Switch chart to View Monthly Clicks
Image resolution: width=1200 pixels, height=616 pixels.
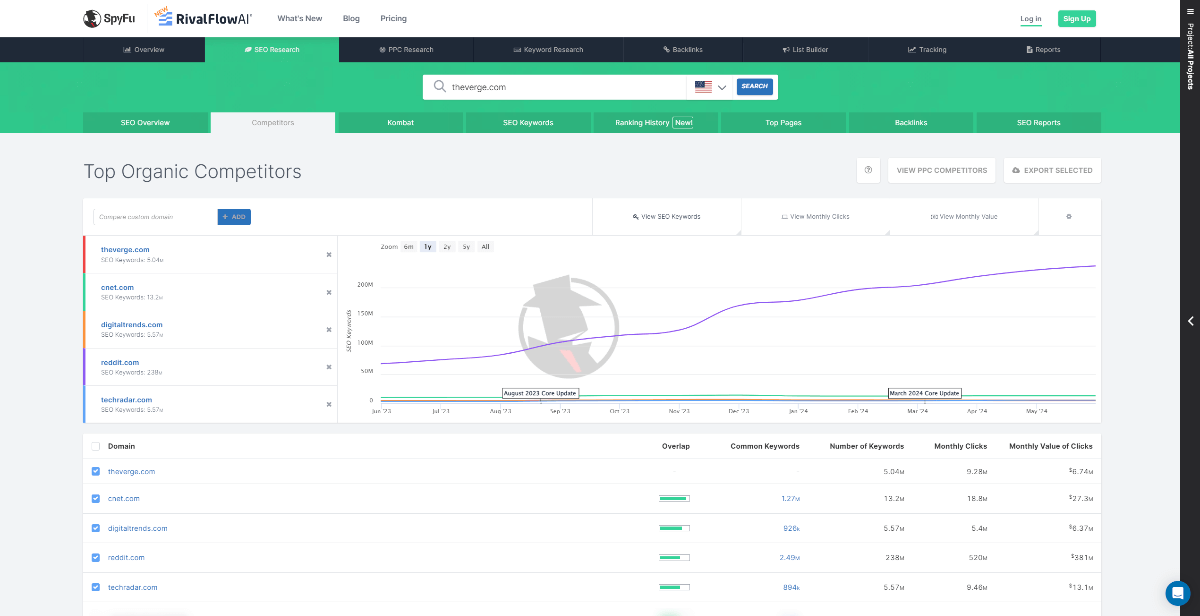(x=815, y=216)
